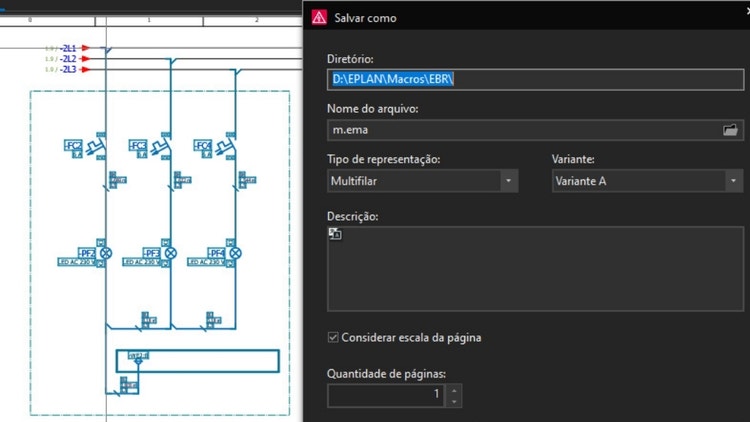Click the Diretório path field
This screenshot has height=422, width=750.
point(535,79)
